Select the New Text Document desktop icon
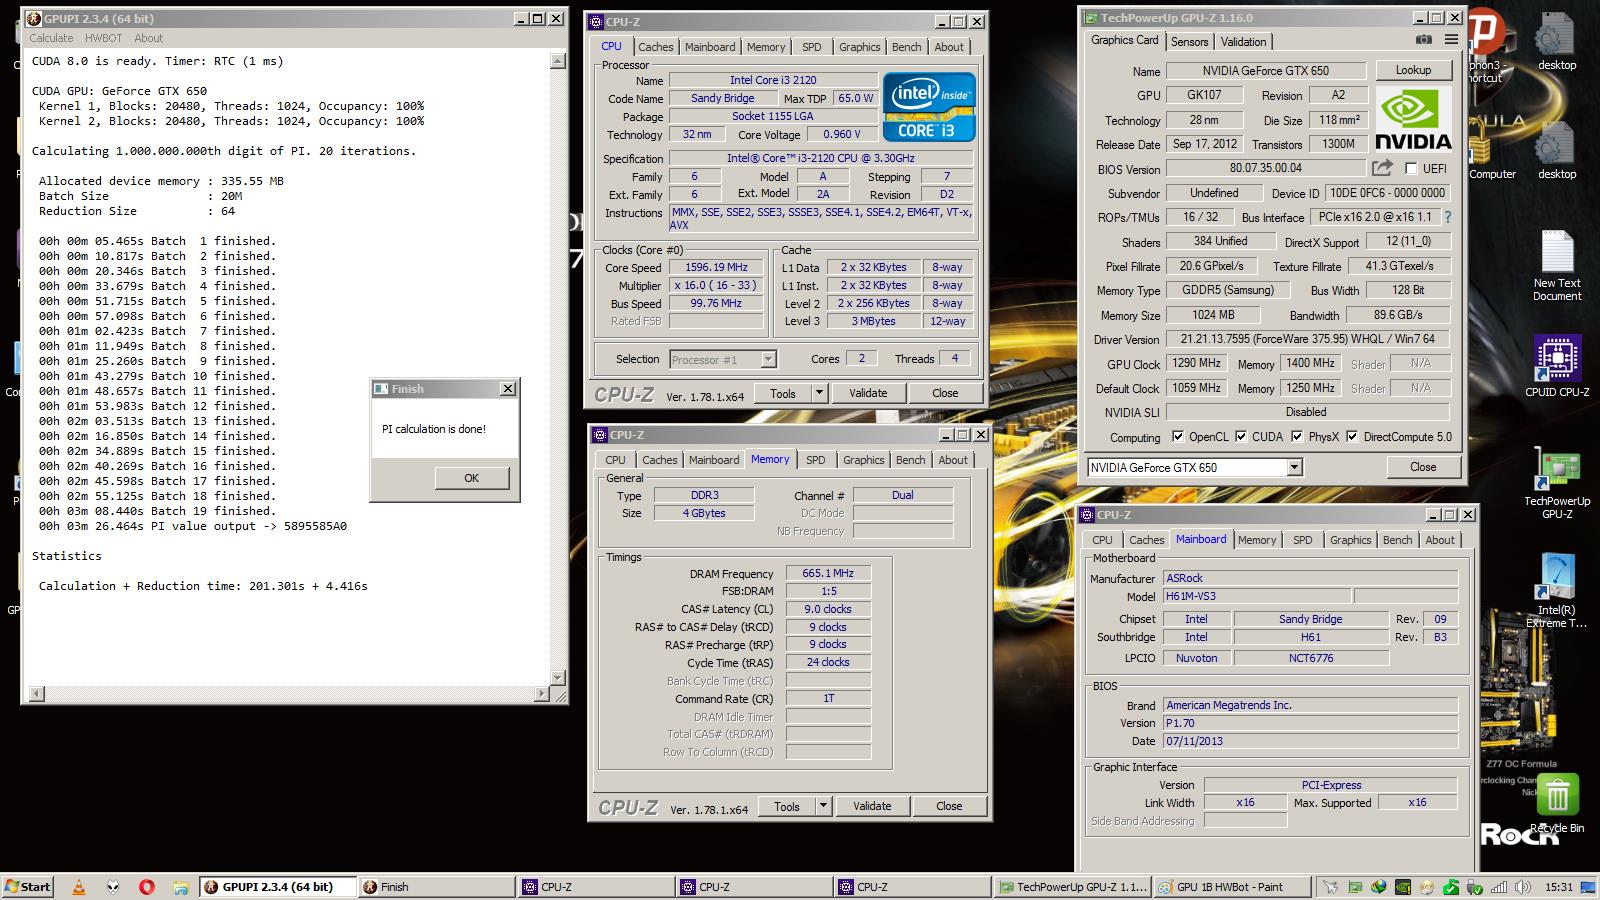Image resolution: width=1600 pixels, height=900 pixels. pos(1557,265)
